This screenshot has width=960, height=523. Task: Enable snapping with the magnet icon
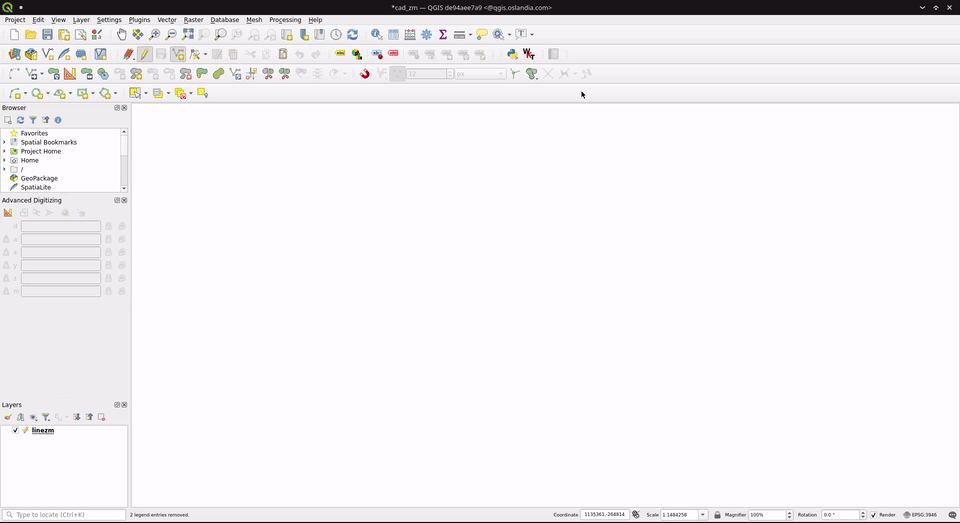[365, 73]
